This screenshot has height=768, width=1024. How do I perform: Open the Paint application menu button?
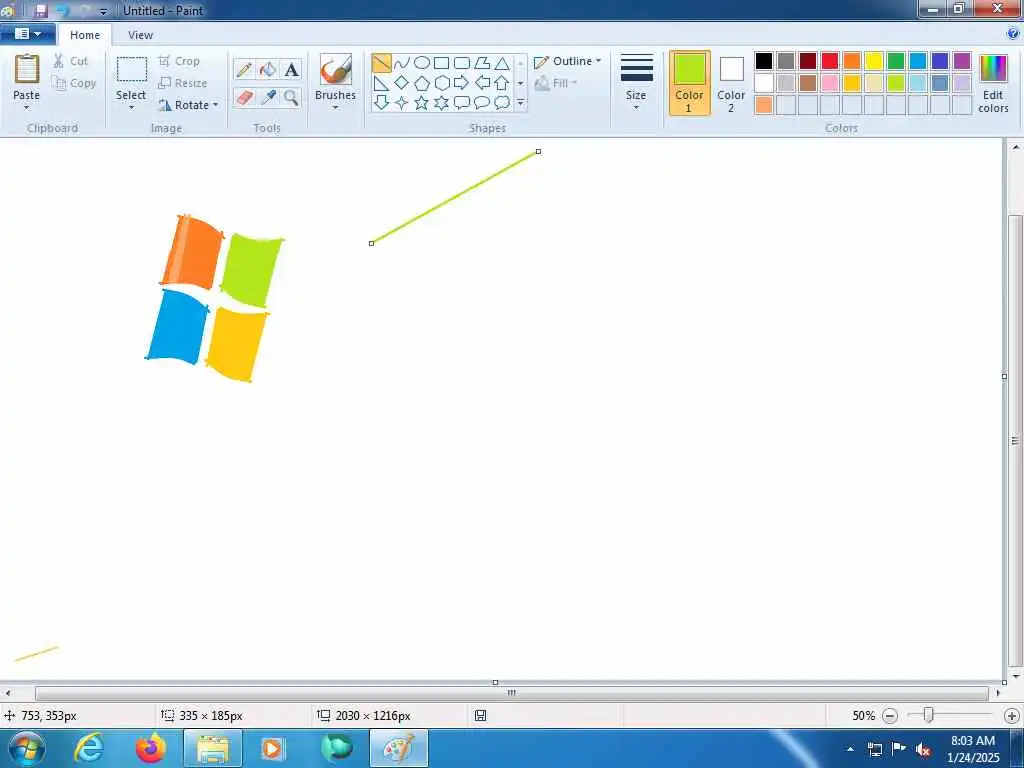click(27, 33)
